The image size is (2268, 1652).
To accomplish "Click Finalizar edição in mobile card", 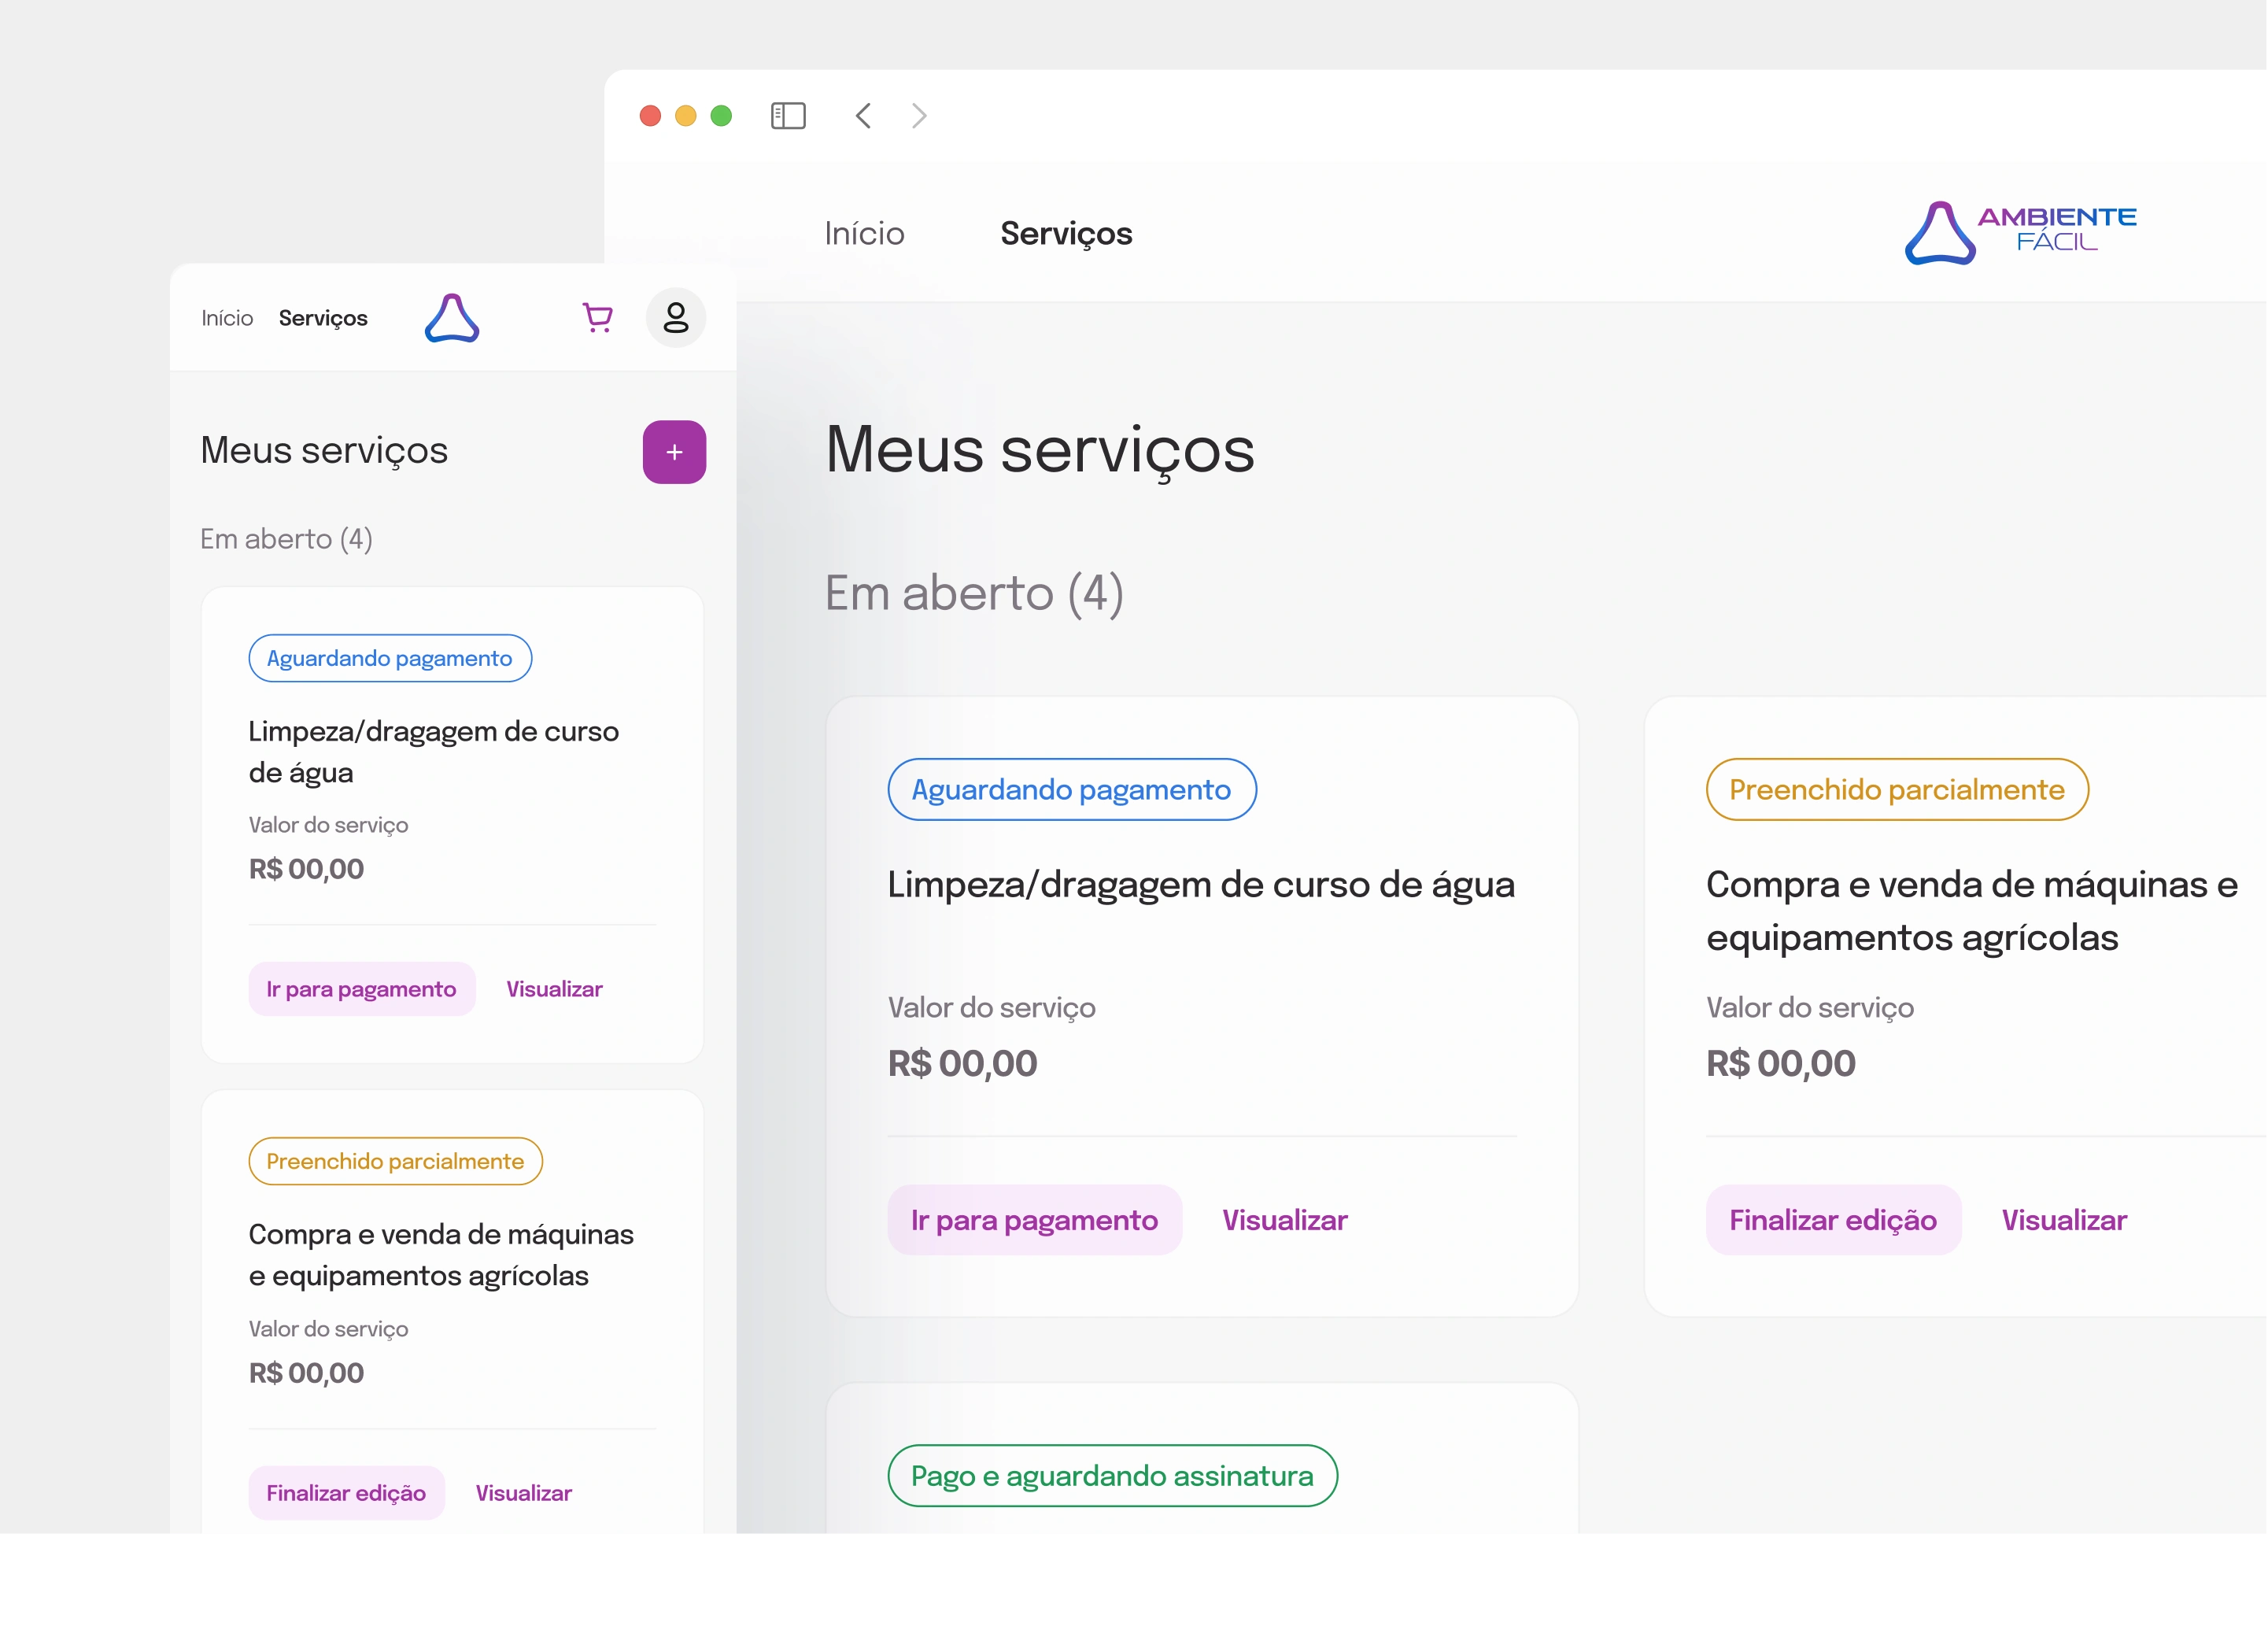I will point(346,1493).
